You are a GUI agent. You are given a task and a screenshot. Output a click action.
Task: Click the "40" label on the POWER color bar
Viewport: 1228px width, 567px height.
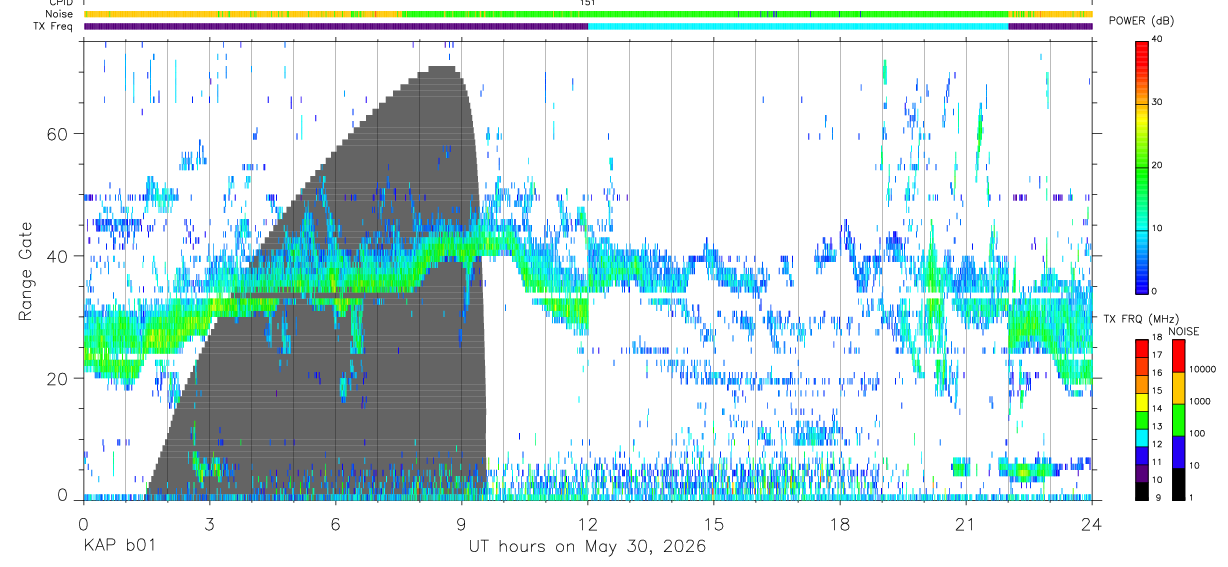tap(1157, 40)
